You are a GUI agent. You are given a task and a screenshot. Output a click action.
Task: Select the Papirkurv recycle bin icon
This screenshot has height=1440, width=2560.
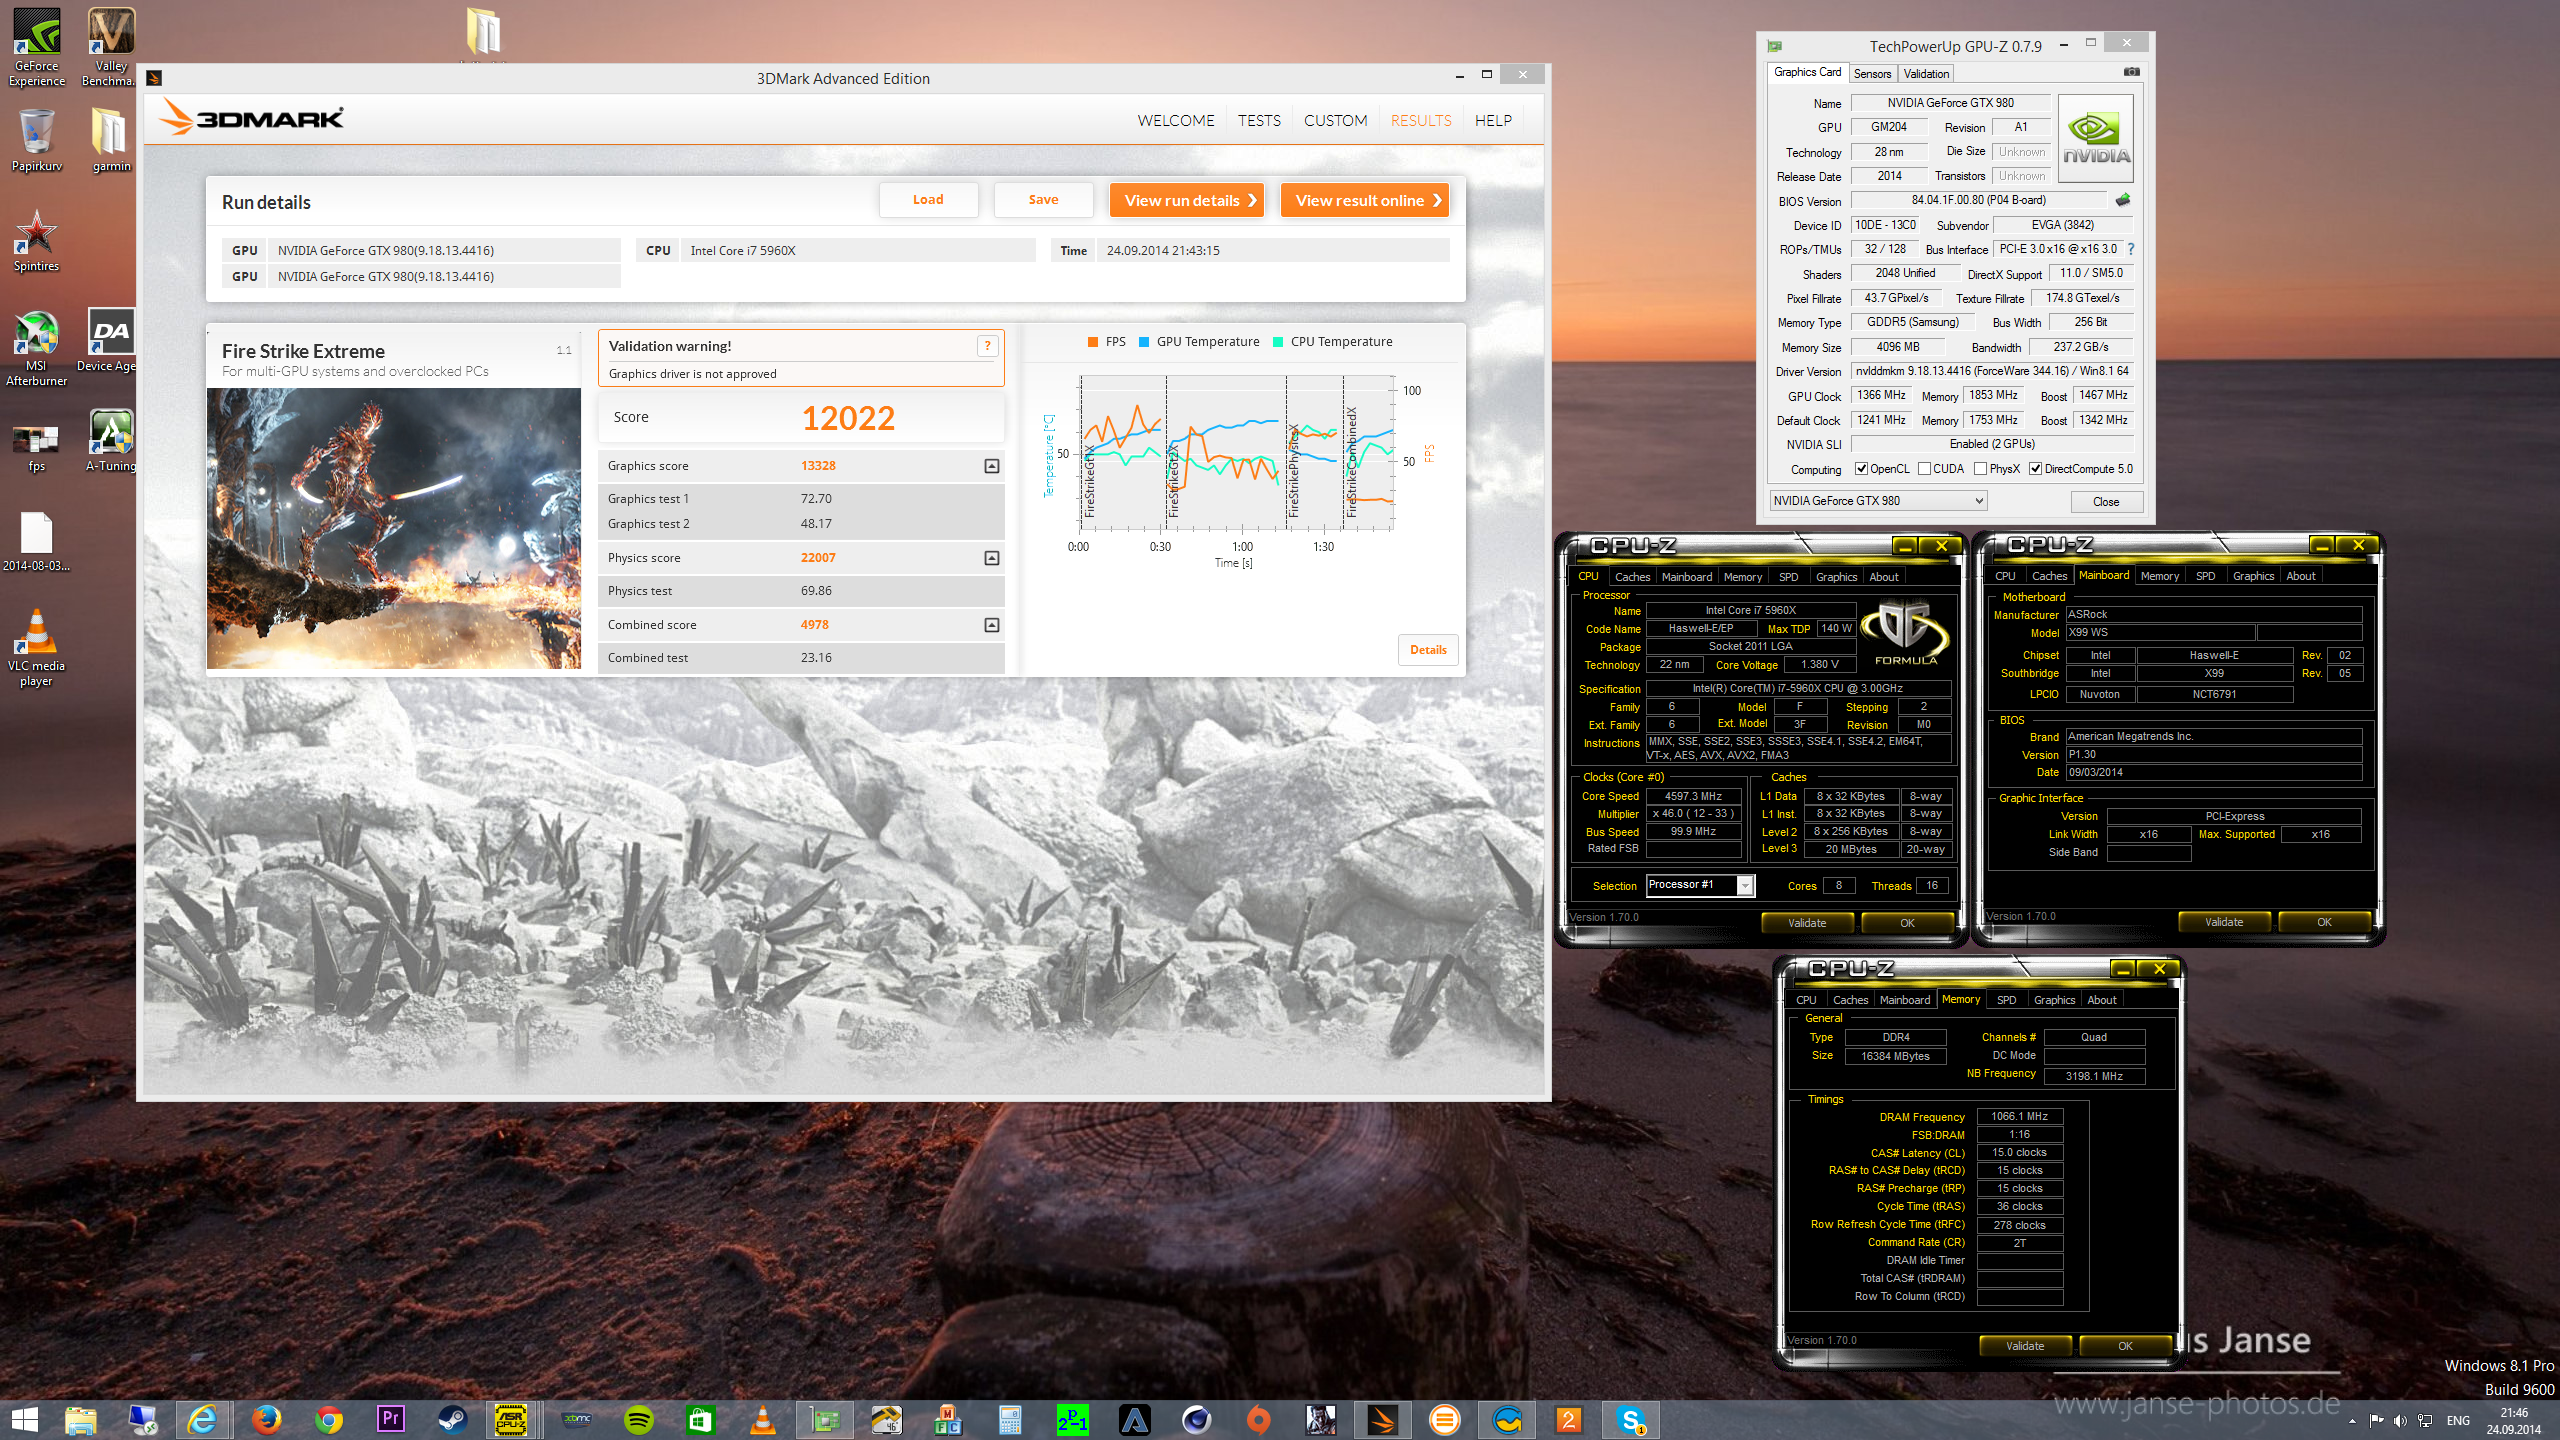[x=37, y=140]
